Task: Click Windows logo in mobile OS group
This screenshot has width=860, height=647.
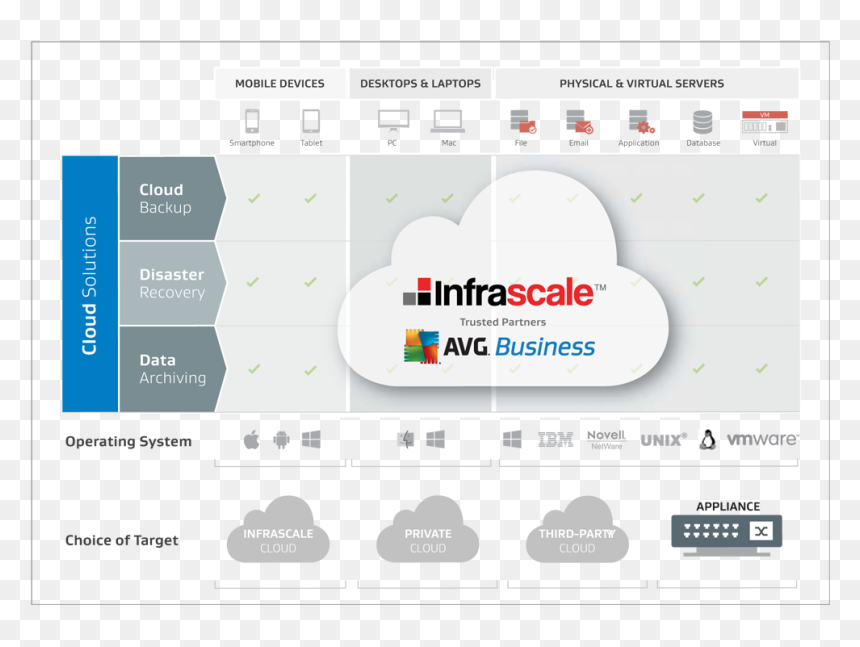Action: pyautogui.click(x=311, y=439)
